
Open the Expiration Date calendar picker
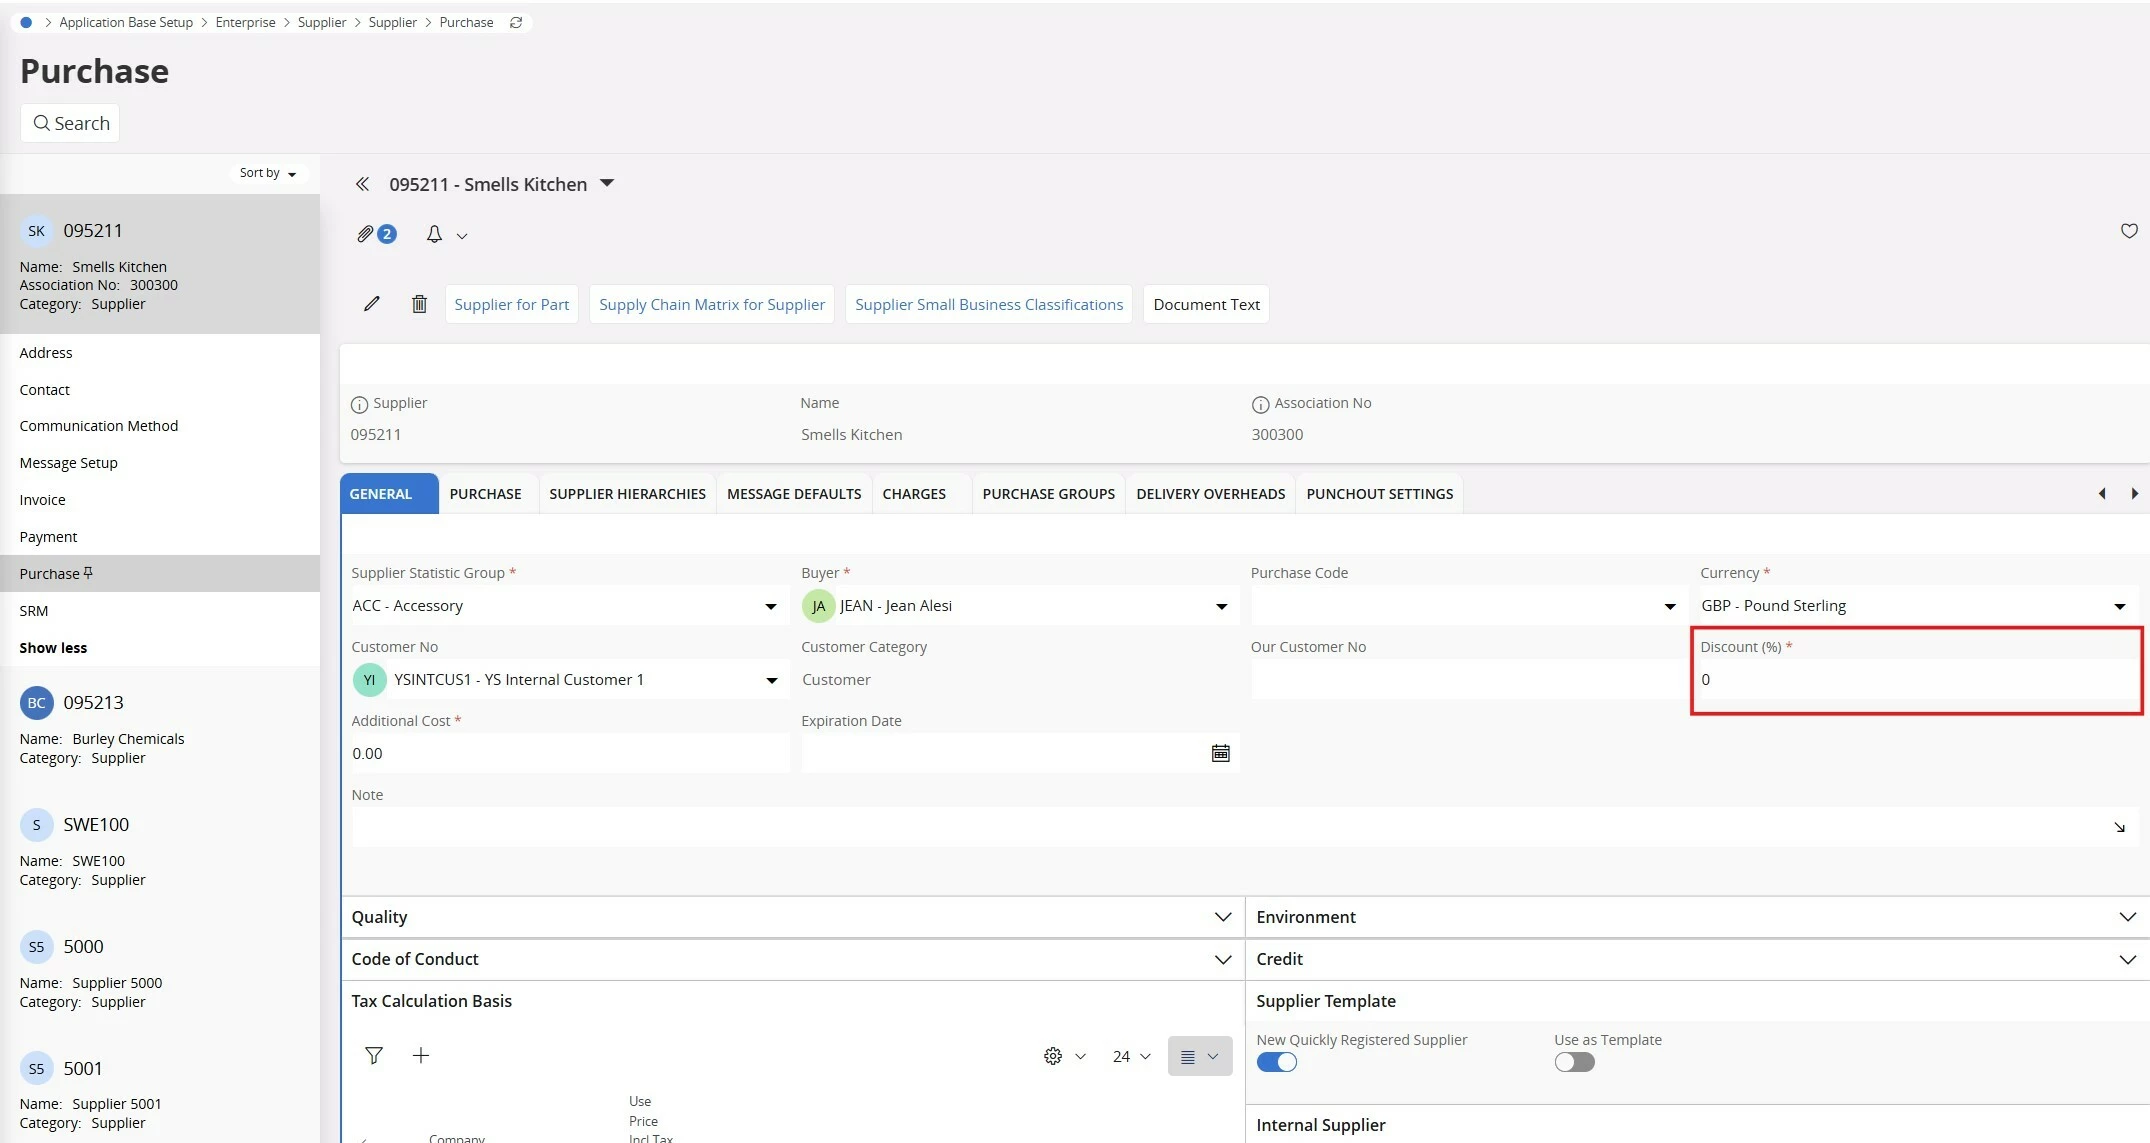(1220, 753)
